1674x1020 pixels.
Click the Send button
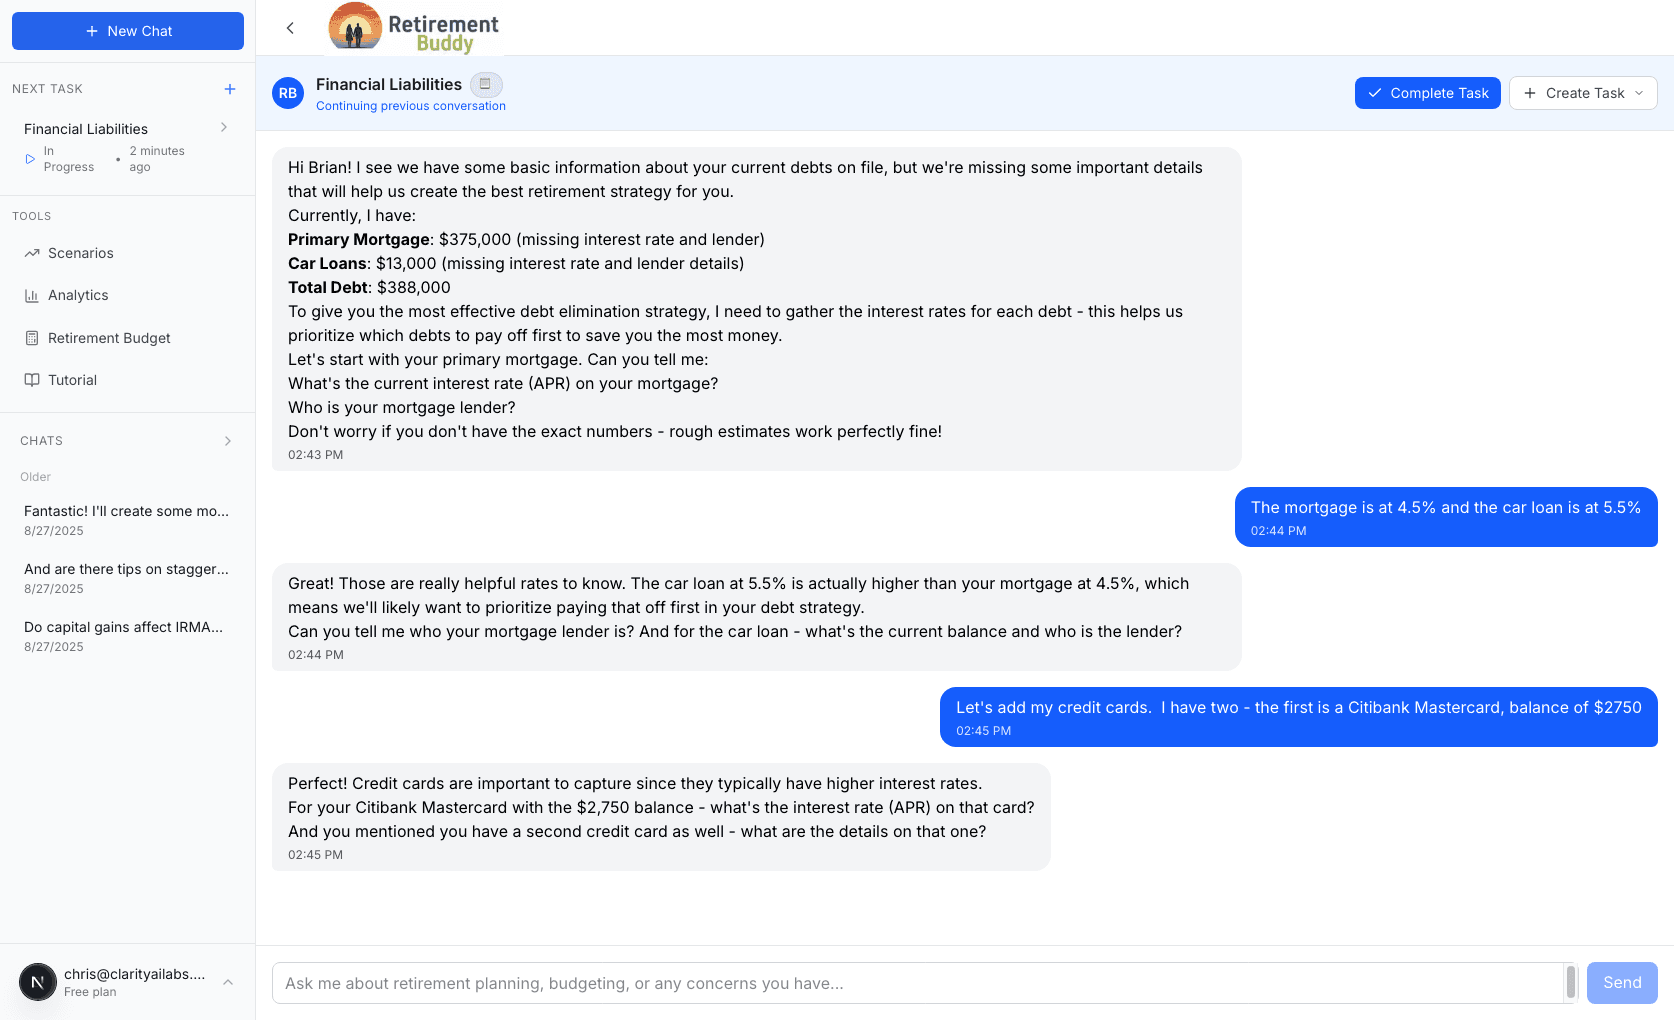coord(1621,983)
